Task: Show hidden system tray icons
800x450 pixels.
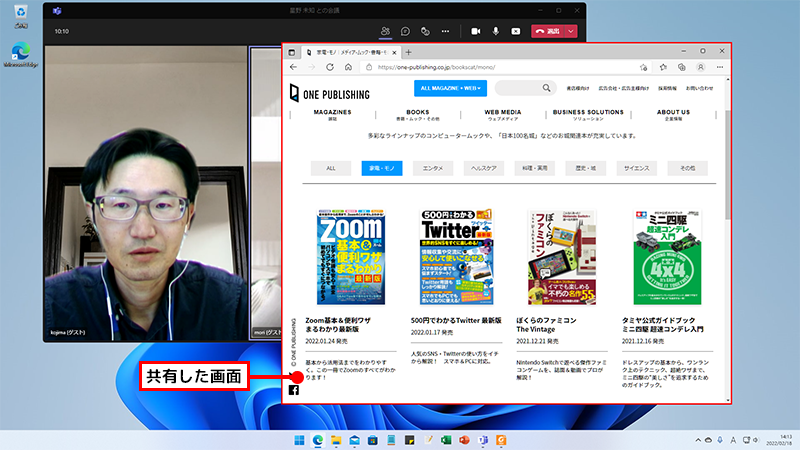Action: click(x=698, y=440)
